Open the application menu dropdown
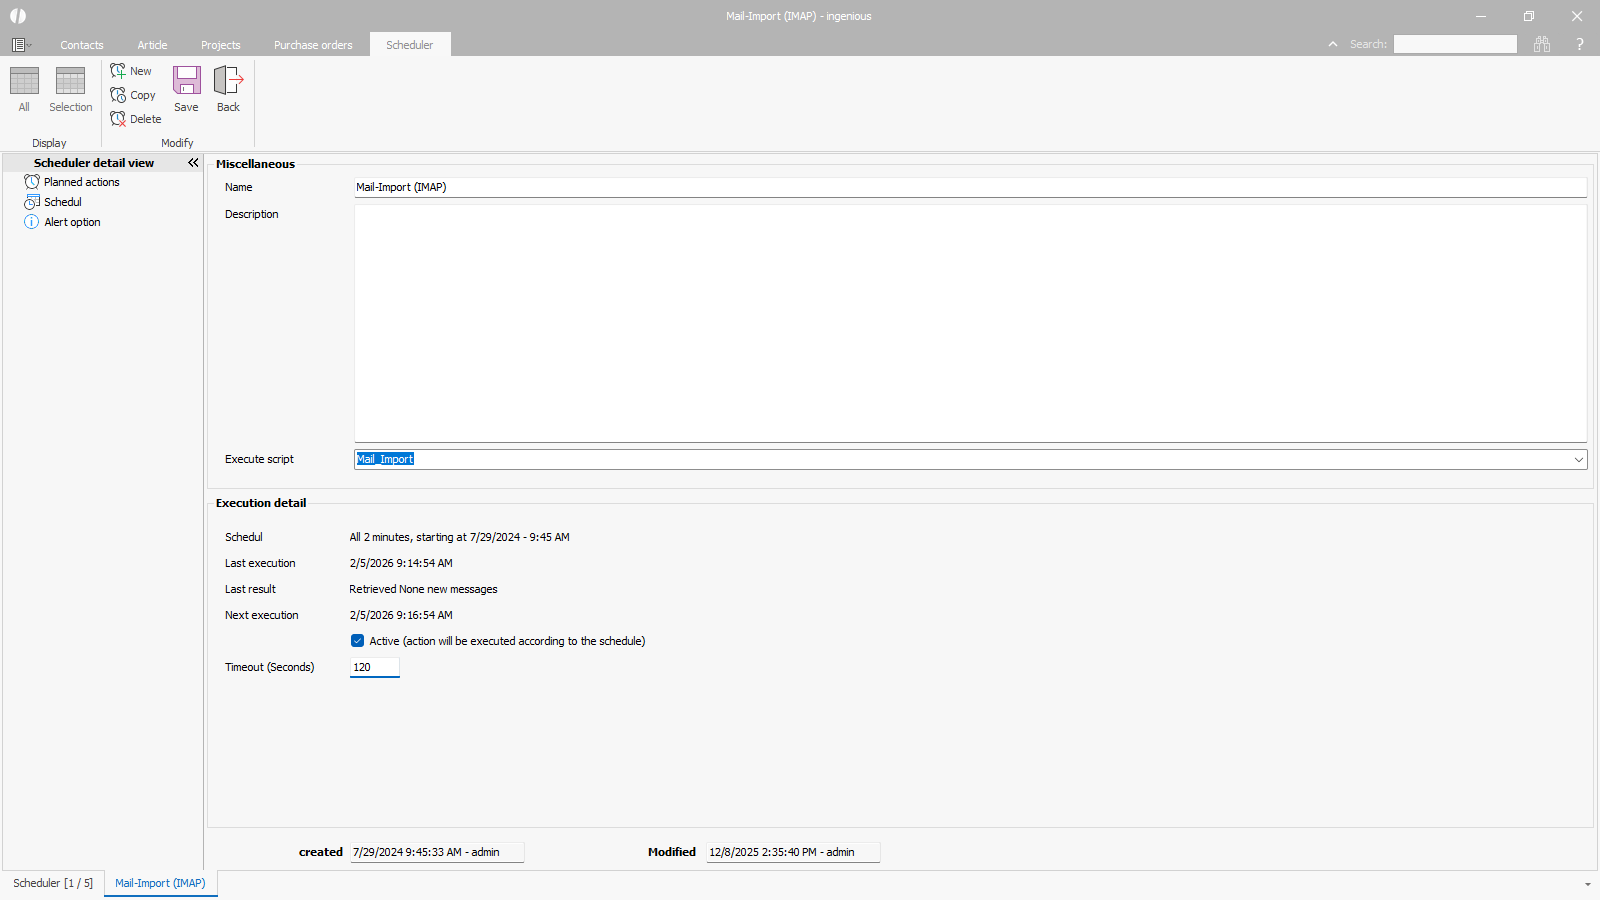Viewport: 1600px width, 900px height. click(21, 45)
